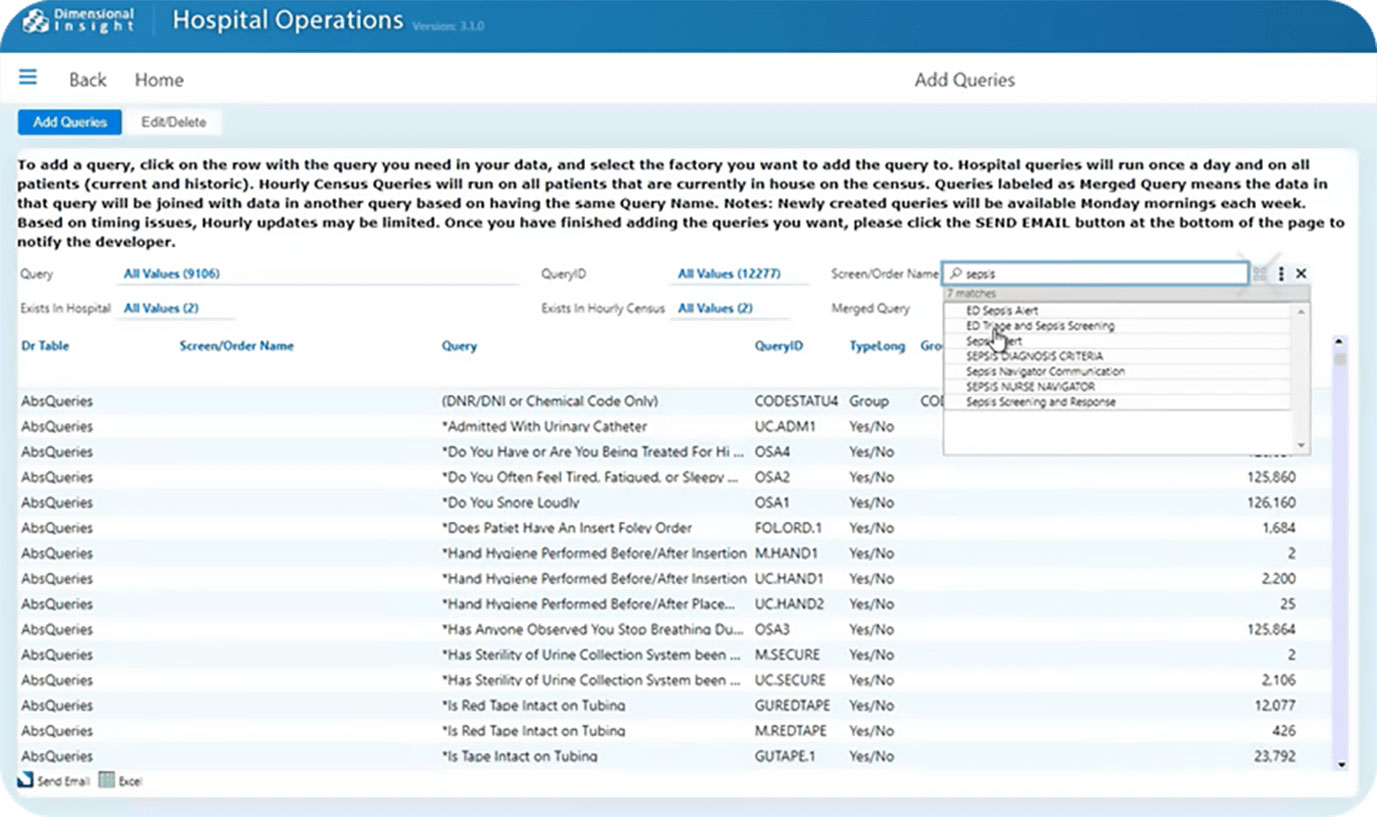Screen dimensions: 1377x817
Task: Select the Add Queries tab
Action: coord(70,122)
